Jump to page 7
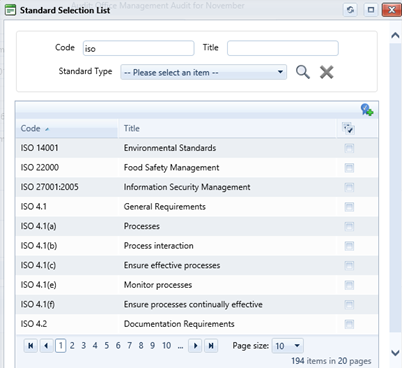The height and width of the screenshot is (368, 402). coord(130,346)
